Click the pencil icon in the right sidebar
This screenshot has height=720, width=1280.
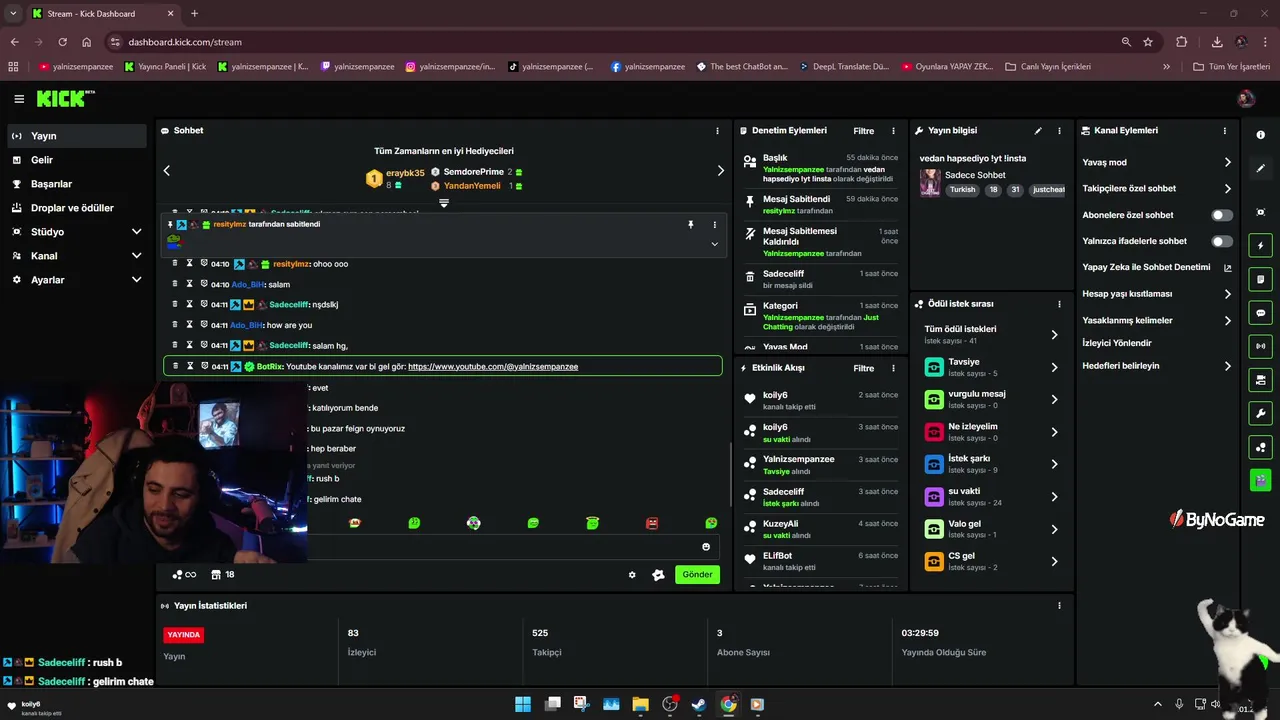coord(1260,168)
